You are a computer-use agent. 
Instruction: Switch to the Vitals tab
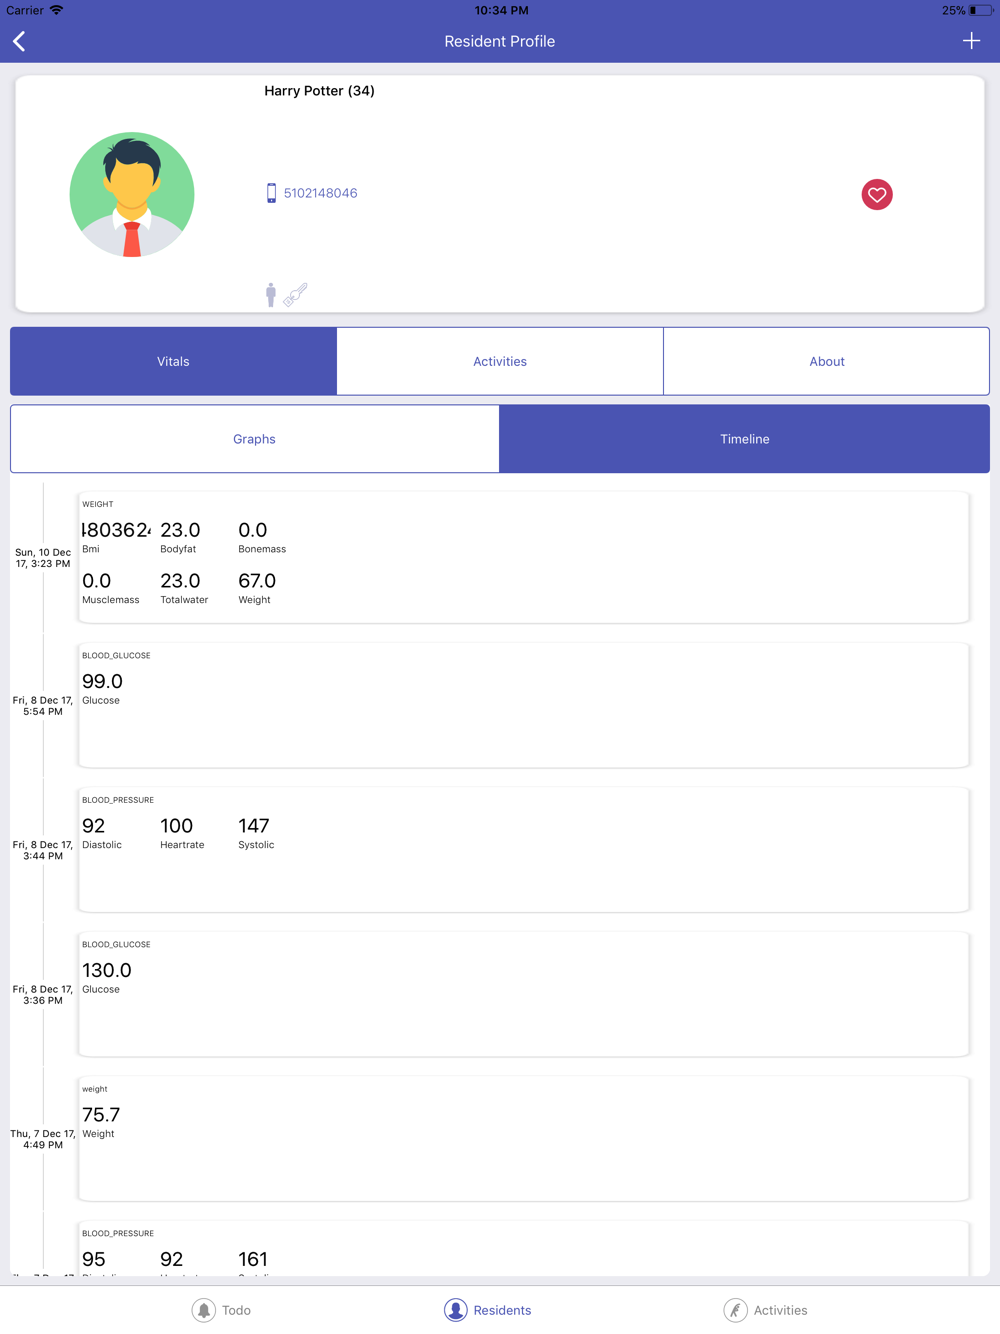173,361
